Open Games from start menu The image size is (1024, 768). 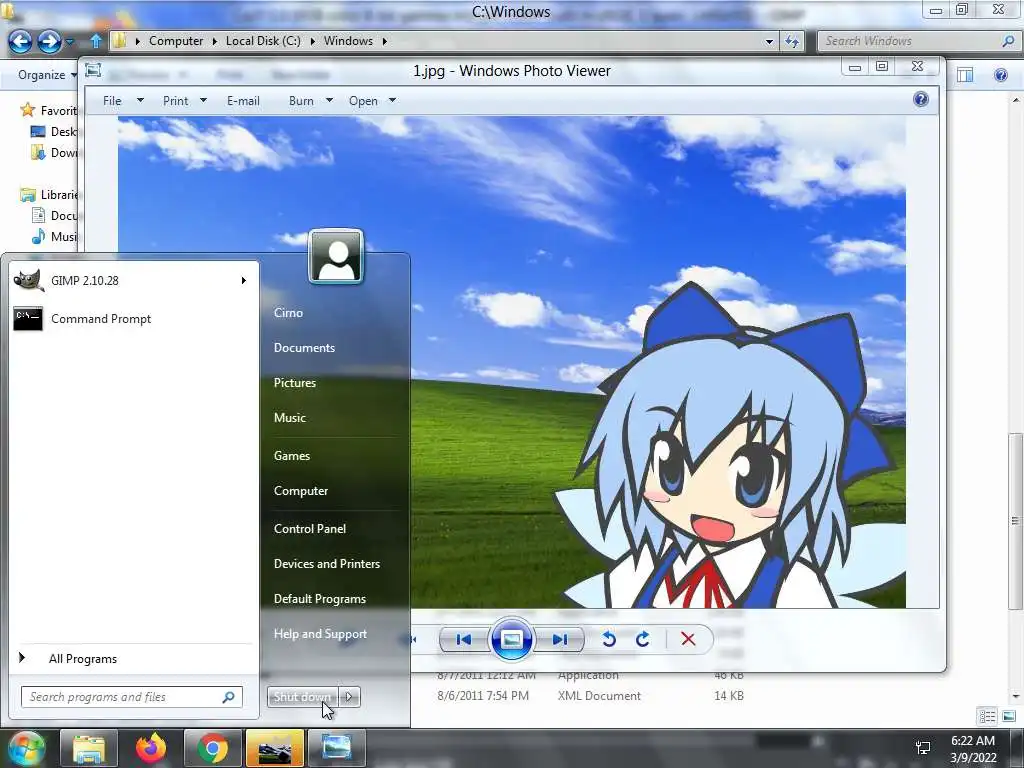[291, 456]
